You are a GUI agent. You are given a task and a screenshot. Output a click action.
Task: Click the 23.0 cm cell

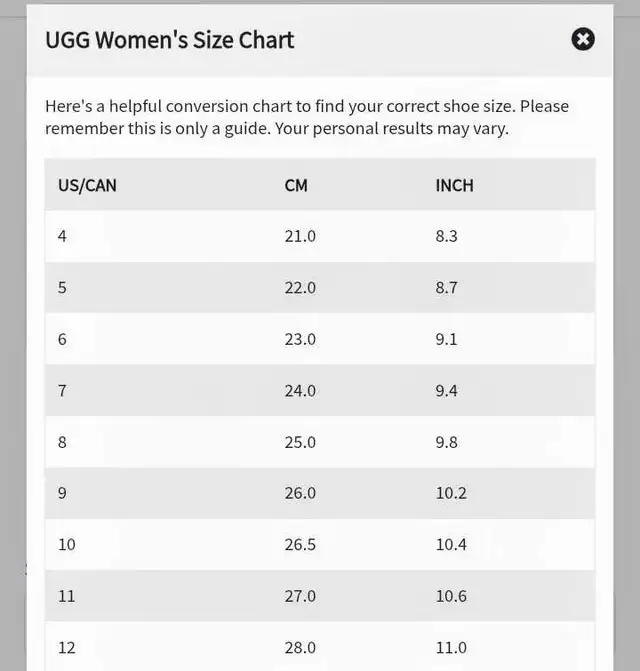coord(300,339)
